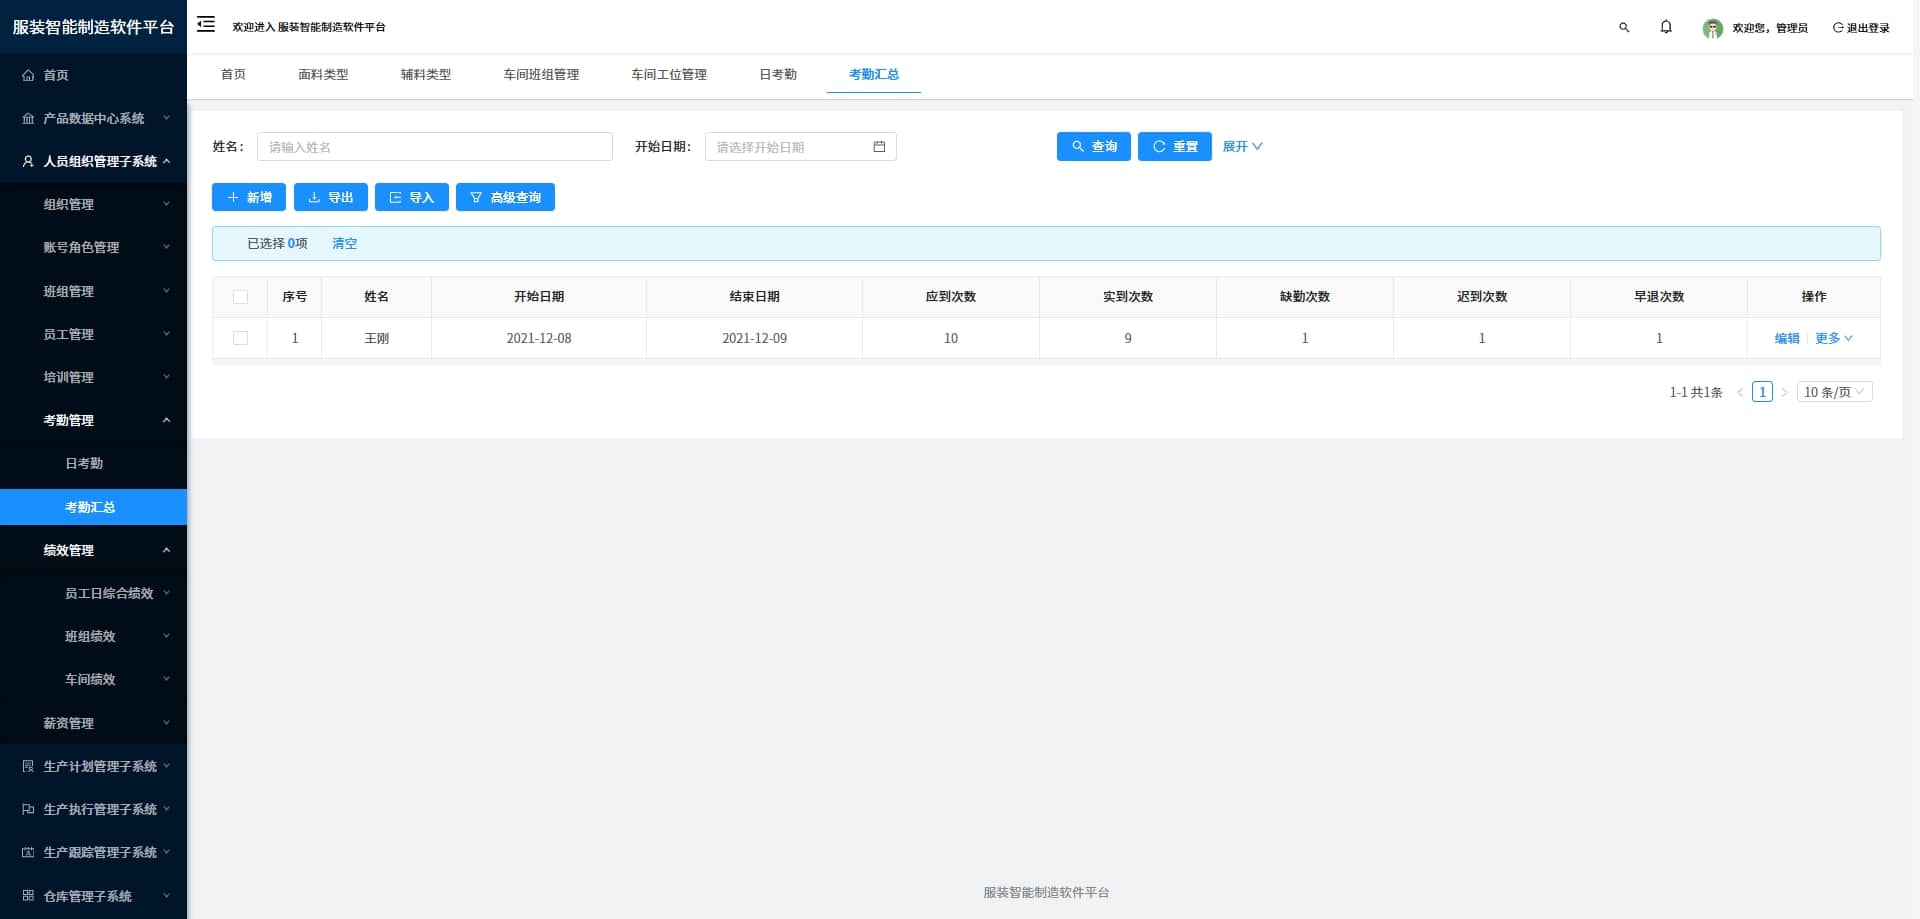Image resolution: width=1920 pixels, height=919 pixels.
Task: Click the calendar icon in start date field
Action: click(x=879, y=147)
